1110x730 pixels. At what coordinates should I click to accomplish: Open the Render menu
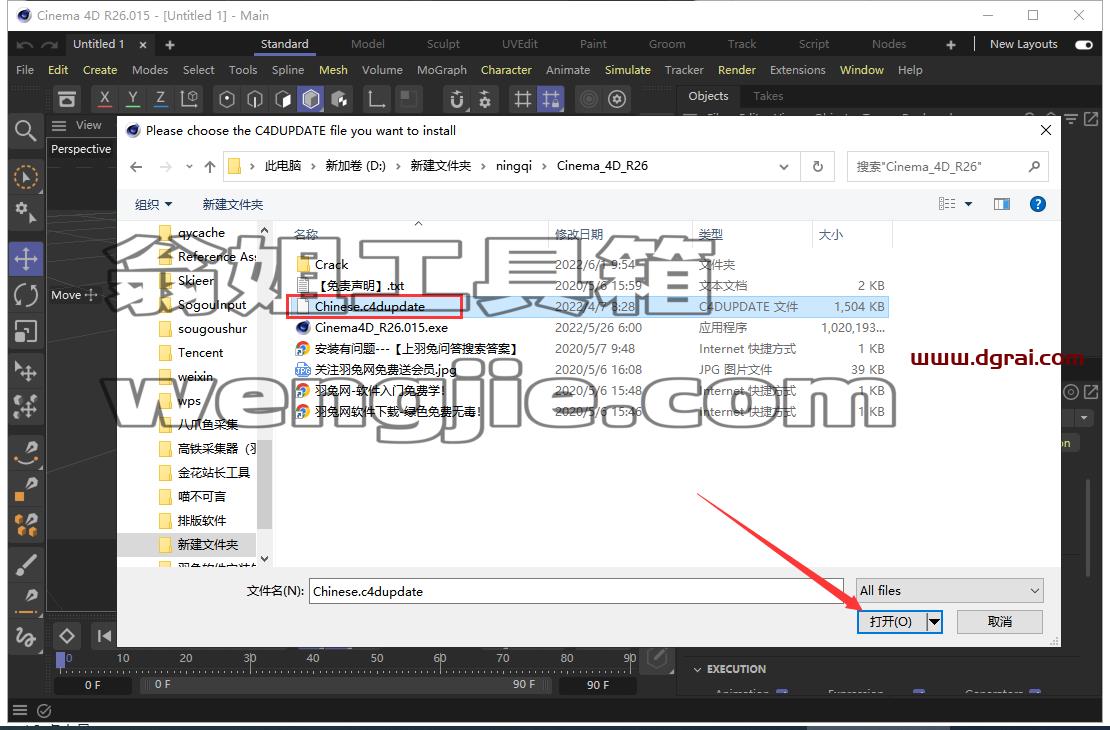click(x=736, y=70)
